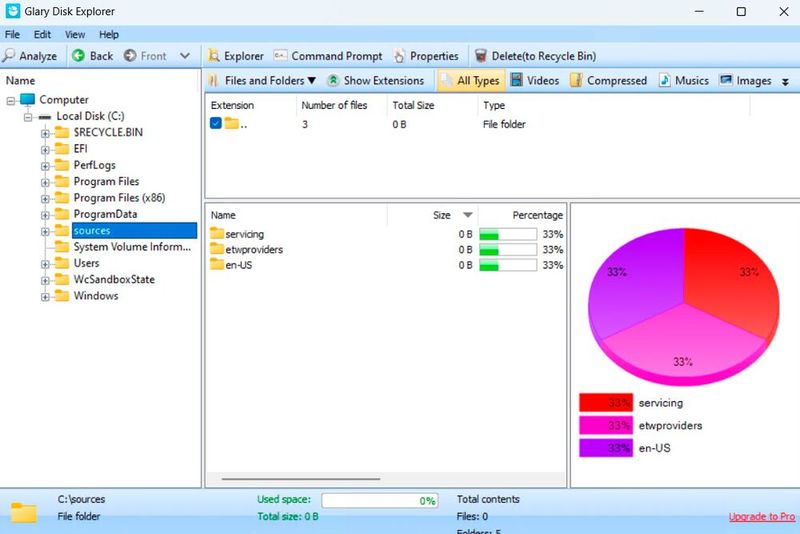Click the servicing percentage bar
The height and width of the screenshot is (534, 800).
click(x=508, y=234)
